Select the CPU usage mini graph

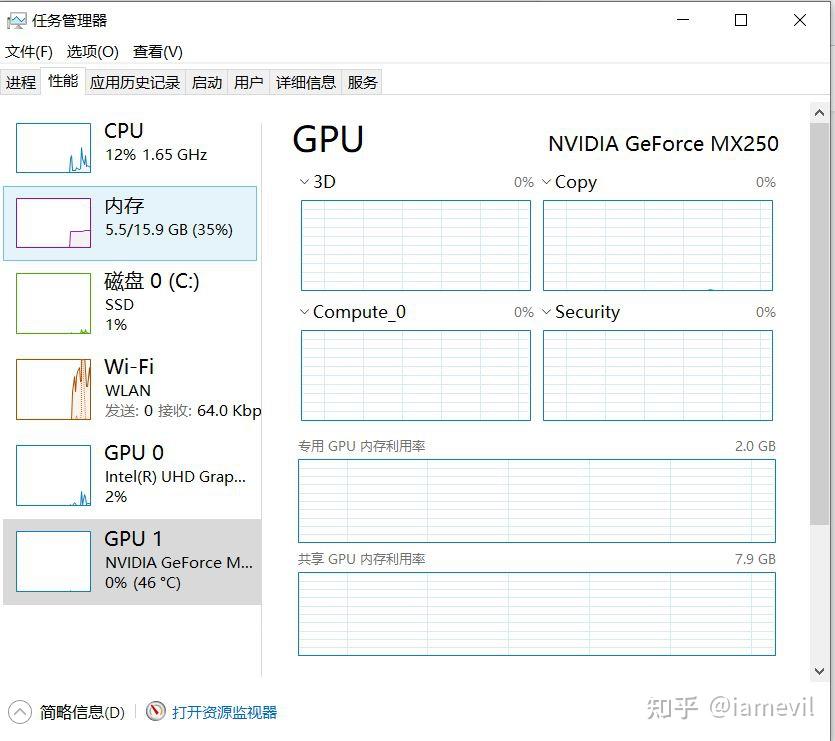pyautogui.click(x=53, y=148)
